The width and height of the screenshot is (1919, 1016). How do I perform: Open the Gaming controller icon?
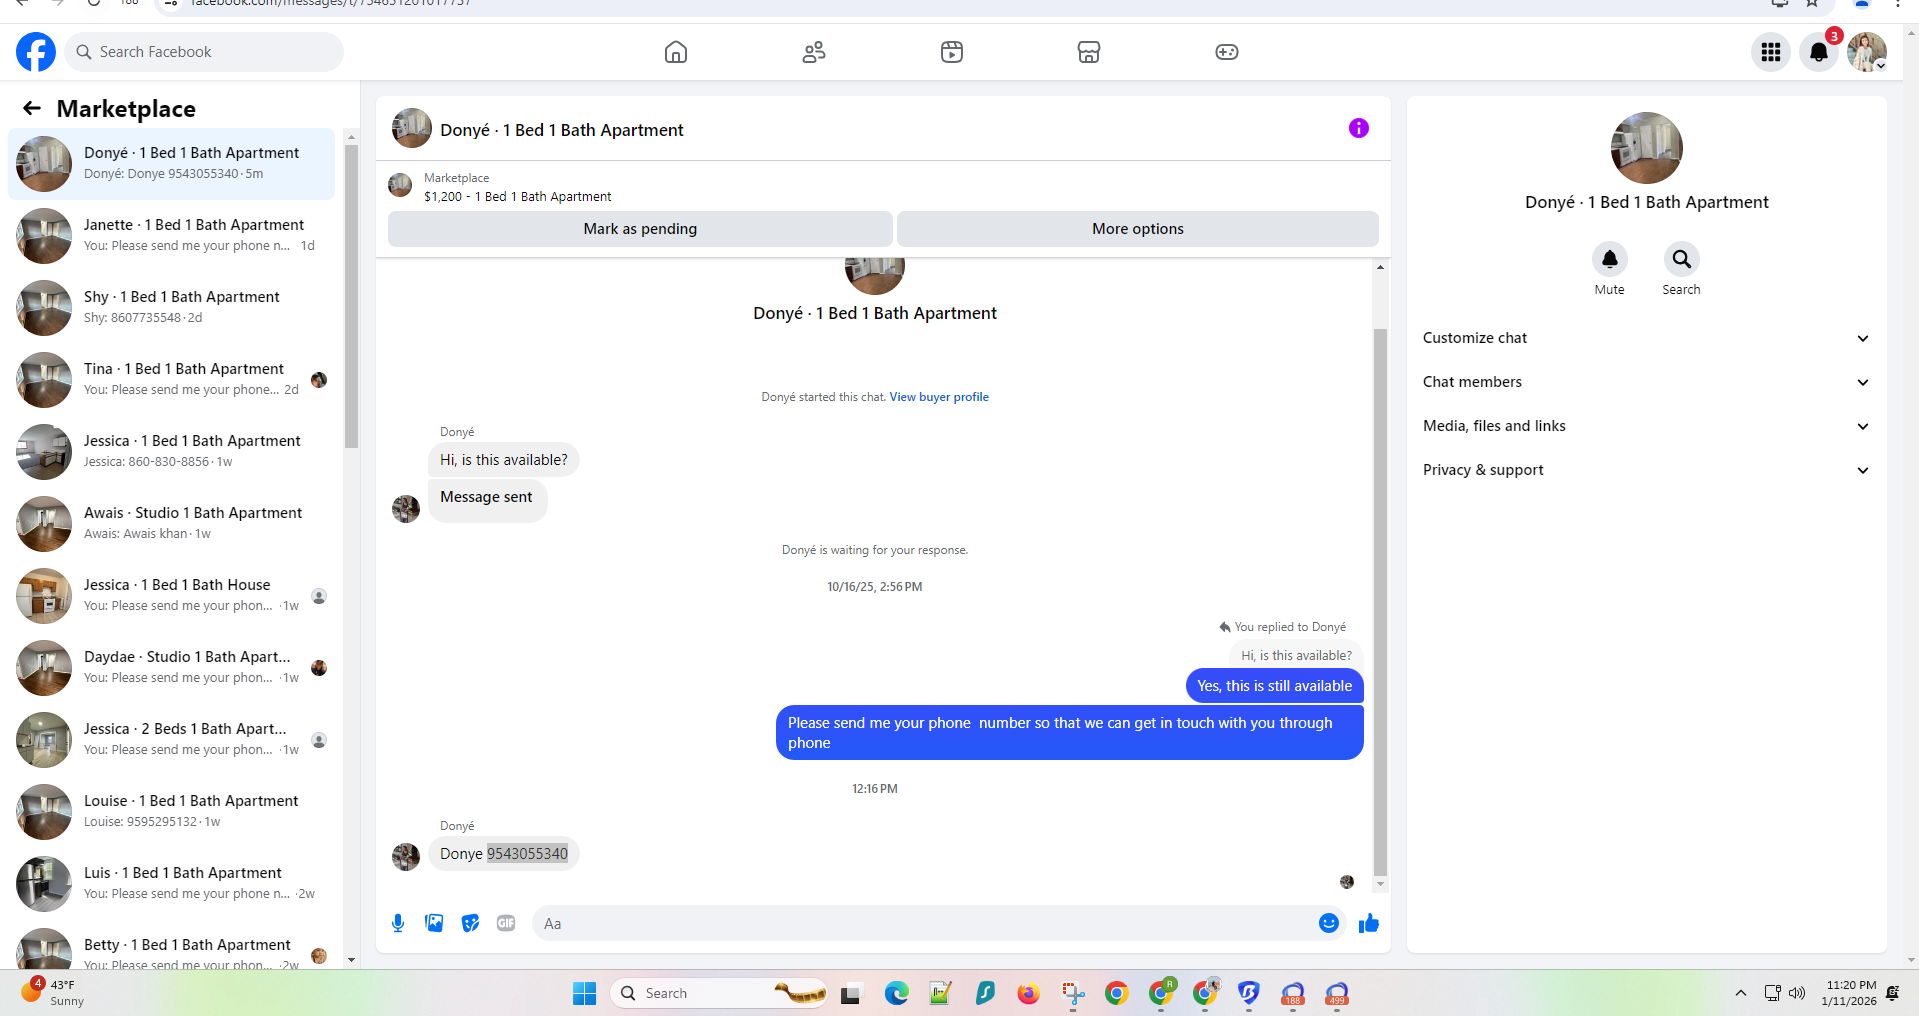coord(1227,52)
